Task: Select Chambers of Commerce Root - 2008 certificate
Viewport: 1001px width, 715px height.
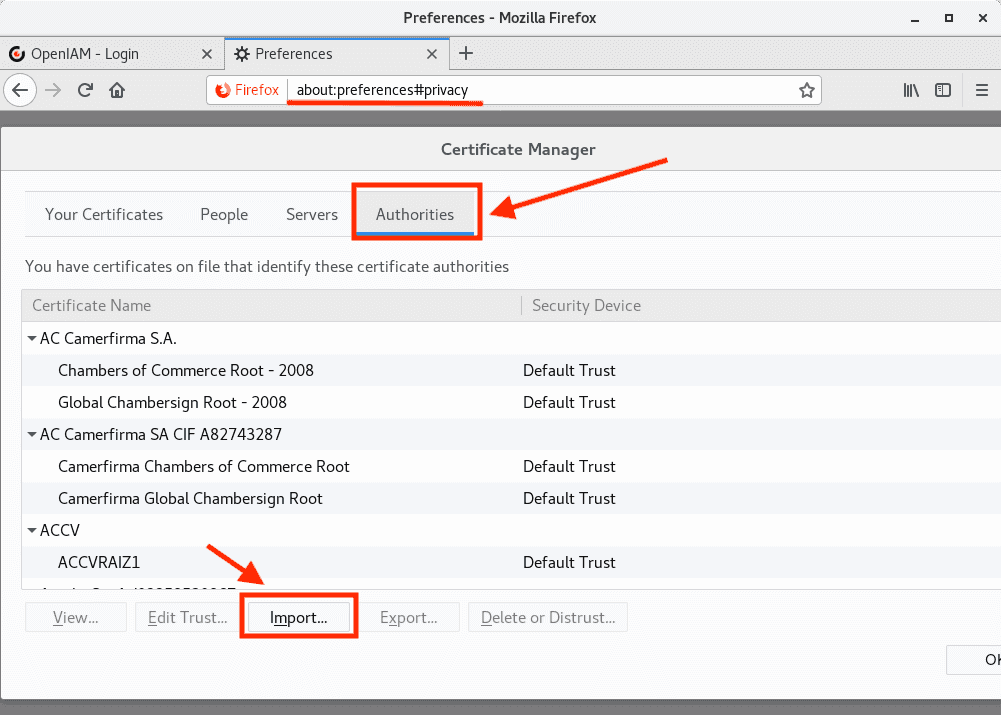Action: tap(186, 370)
